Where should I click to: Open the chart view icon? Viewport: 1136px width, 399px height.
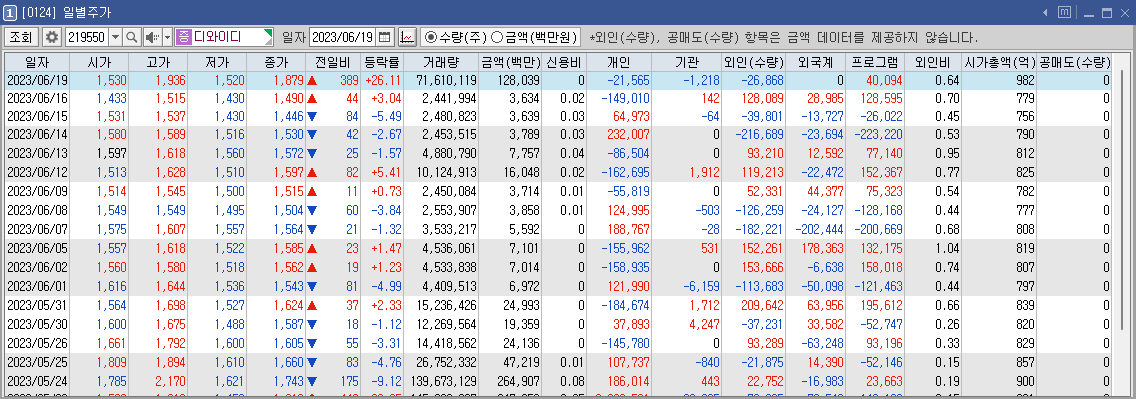pyautogui.click(x=408, y=36)
